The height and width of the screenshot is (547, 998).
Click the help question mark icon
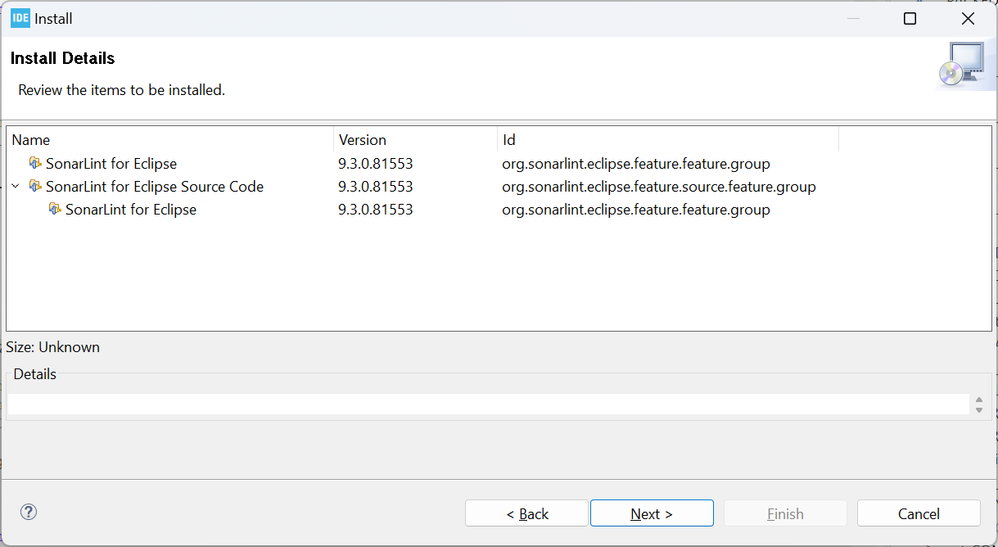(29, 512)
